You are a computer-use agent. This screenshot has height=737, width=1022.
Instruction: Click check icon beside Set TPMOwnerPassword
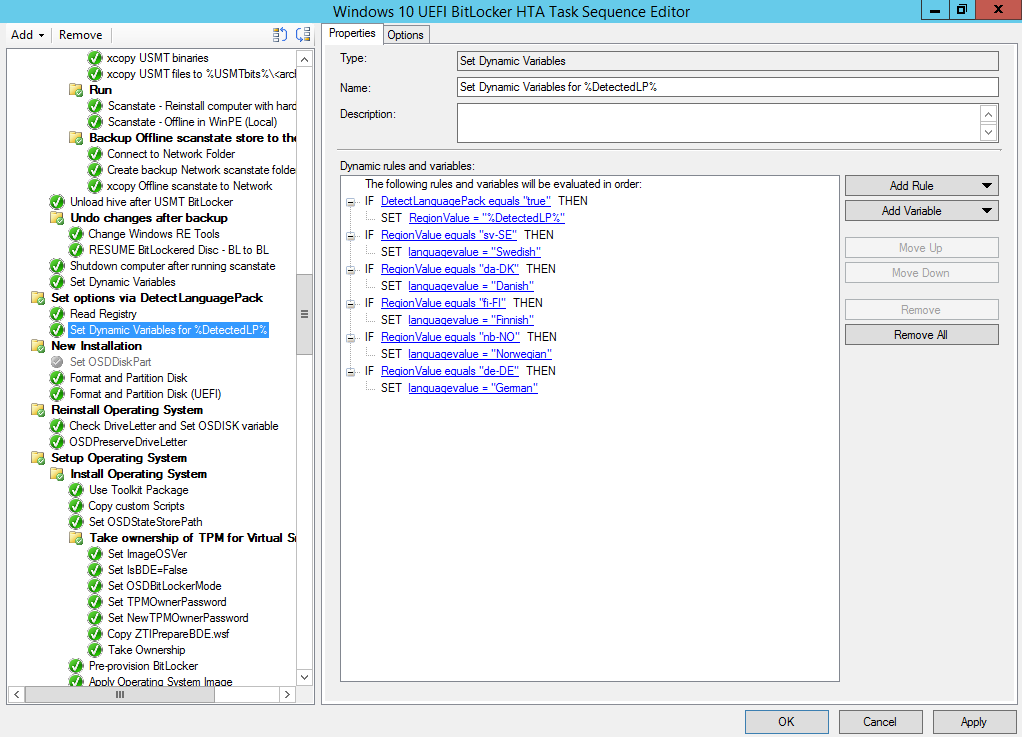[95, 602]
